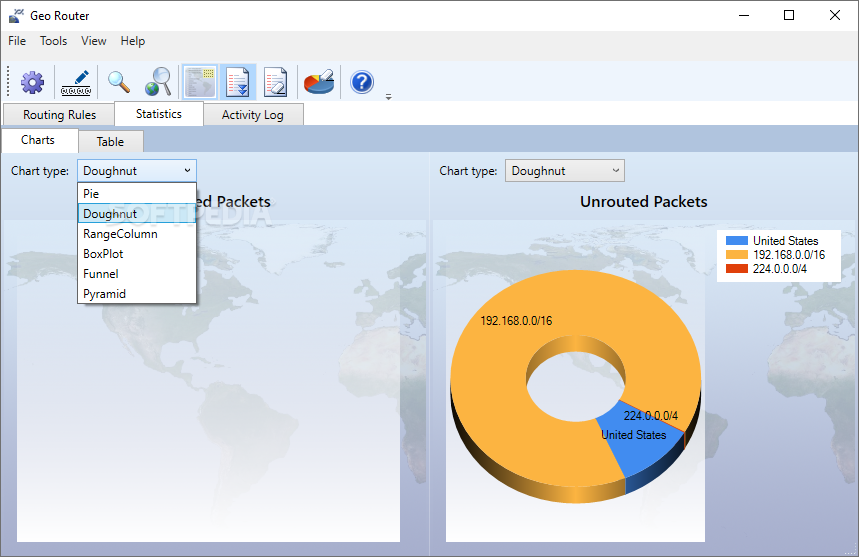Screen dimensions: 859x557
Task: Click the '192.168.0.0/16' label on the doughnut
Action: (x=517, y=321)
